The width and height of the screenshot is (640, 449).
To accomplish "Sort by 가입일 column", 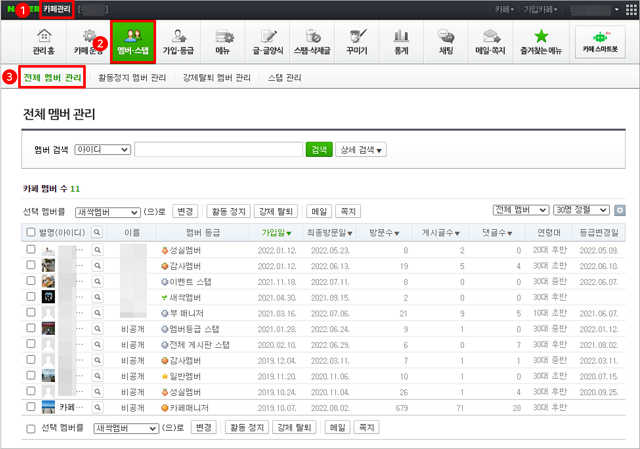I will pos(276,233).
